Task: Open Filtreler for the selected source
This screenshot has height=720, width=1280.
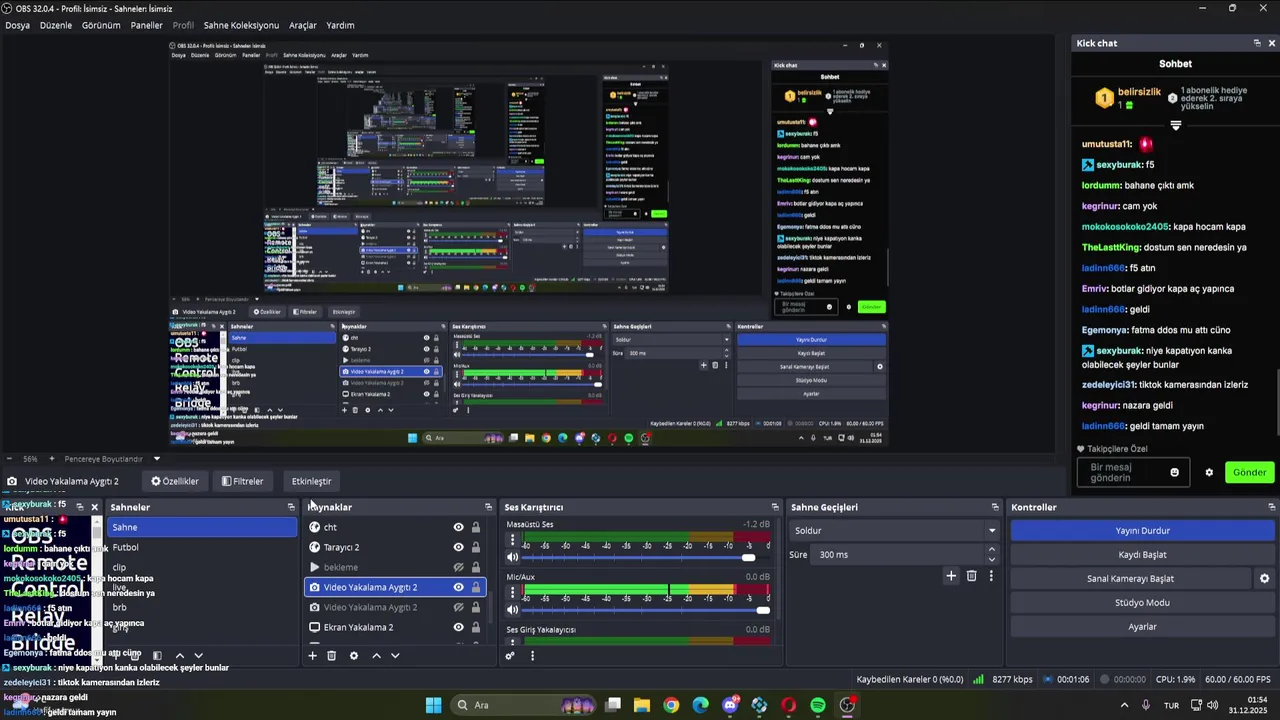Action: click(x=243, y=481)
